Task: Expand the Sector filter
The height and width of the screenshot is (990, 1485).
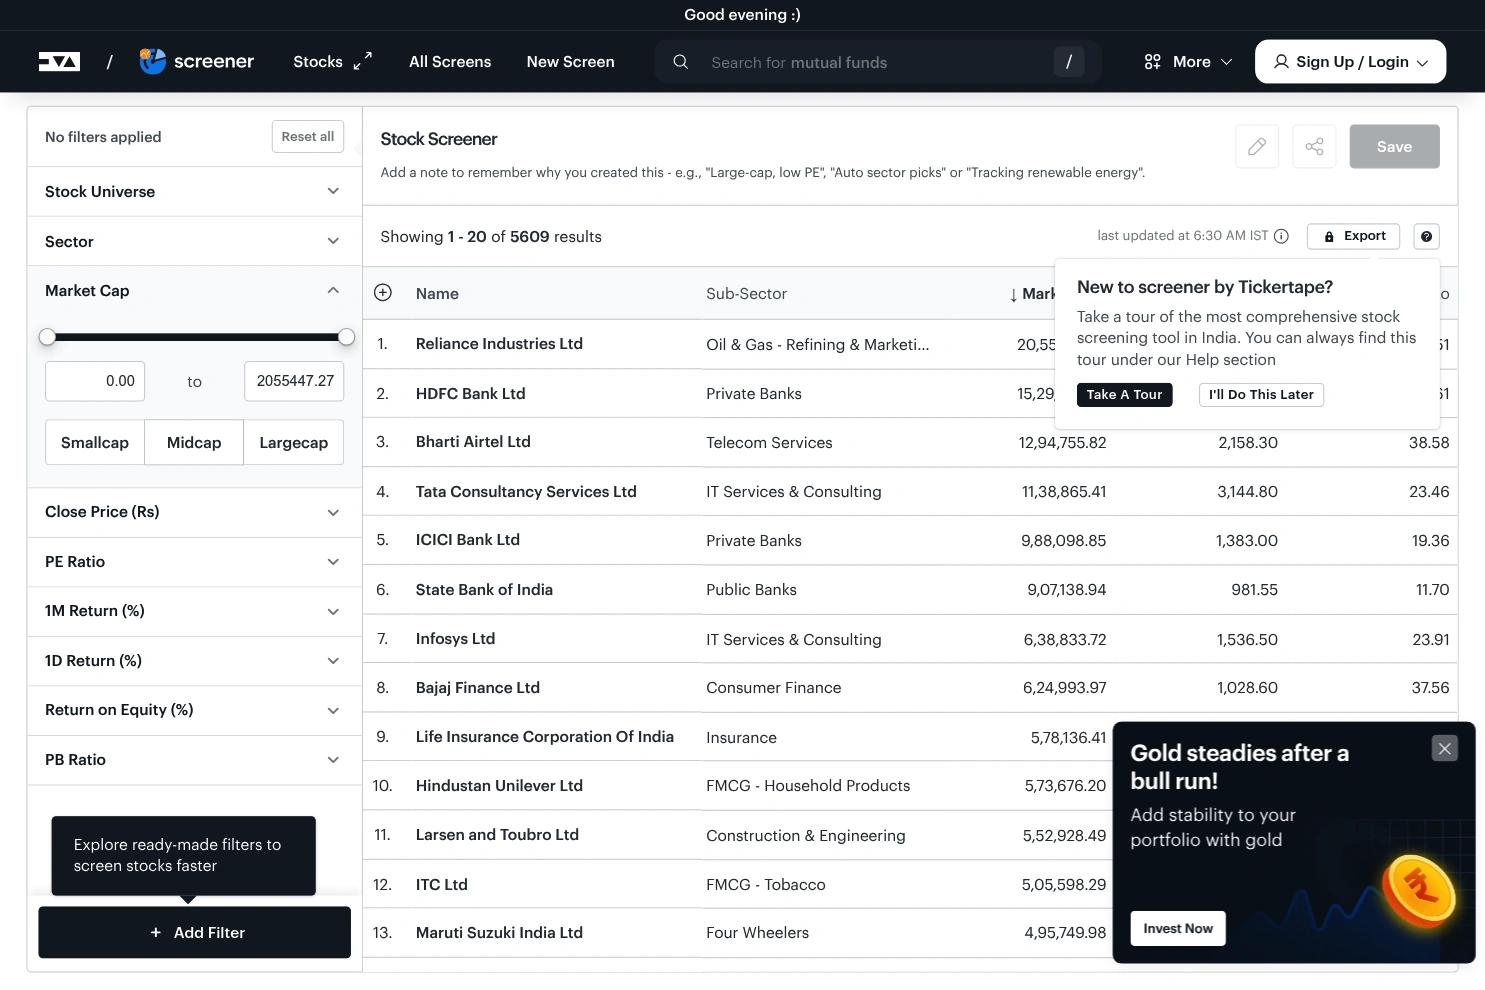Action: tap(194, 241)
